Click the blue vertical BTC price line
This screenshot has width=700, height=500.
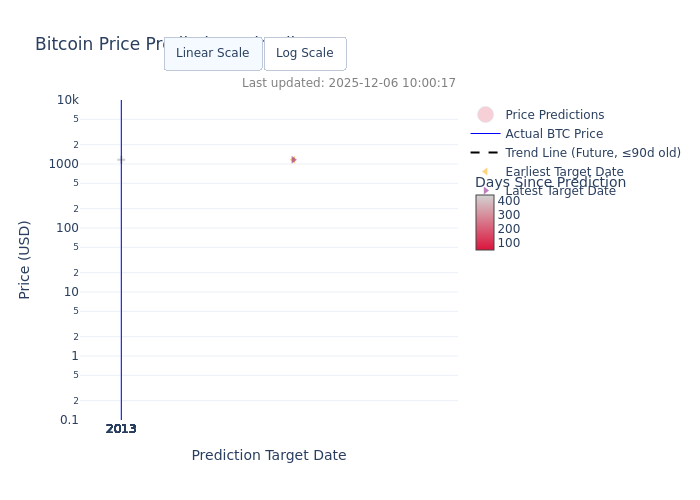[x=121, y=300]
